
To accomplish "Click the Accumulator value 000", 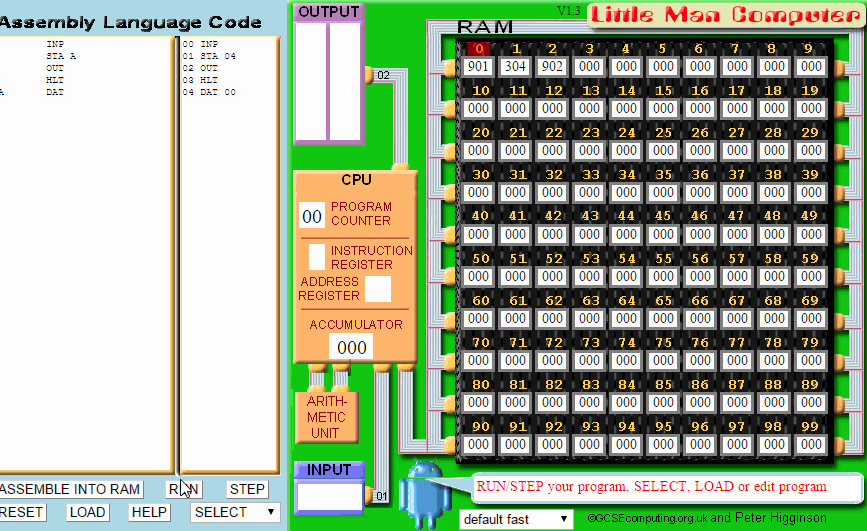I will coord(352,347).
